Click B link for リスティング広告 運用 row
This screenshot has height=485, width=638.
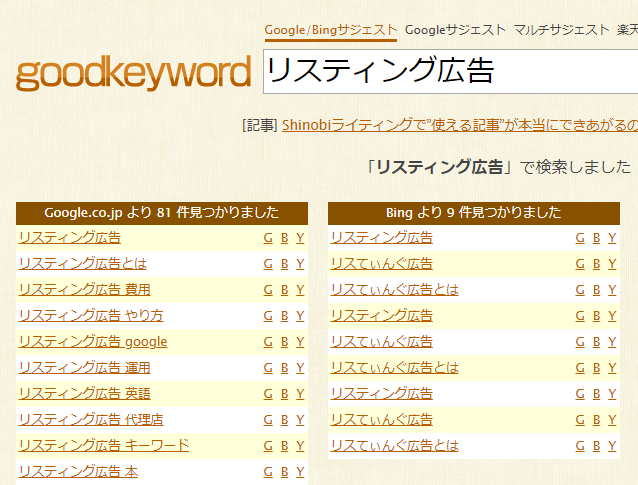click(x=284, y=368)
